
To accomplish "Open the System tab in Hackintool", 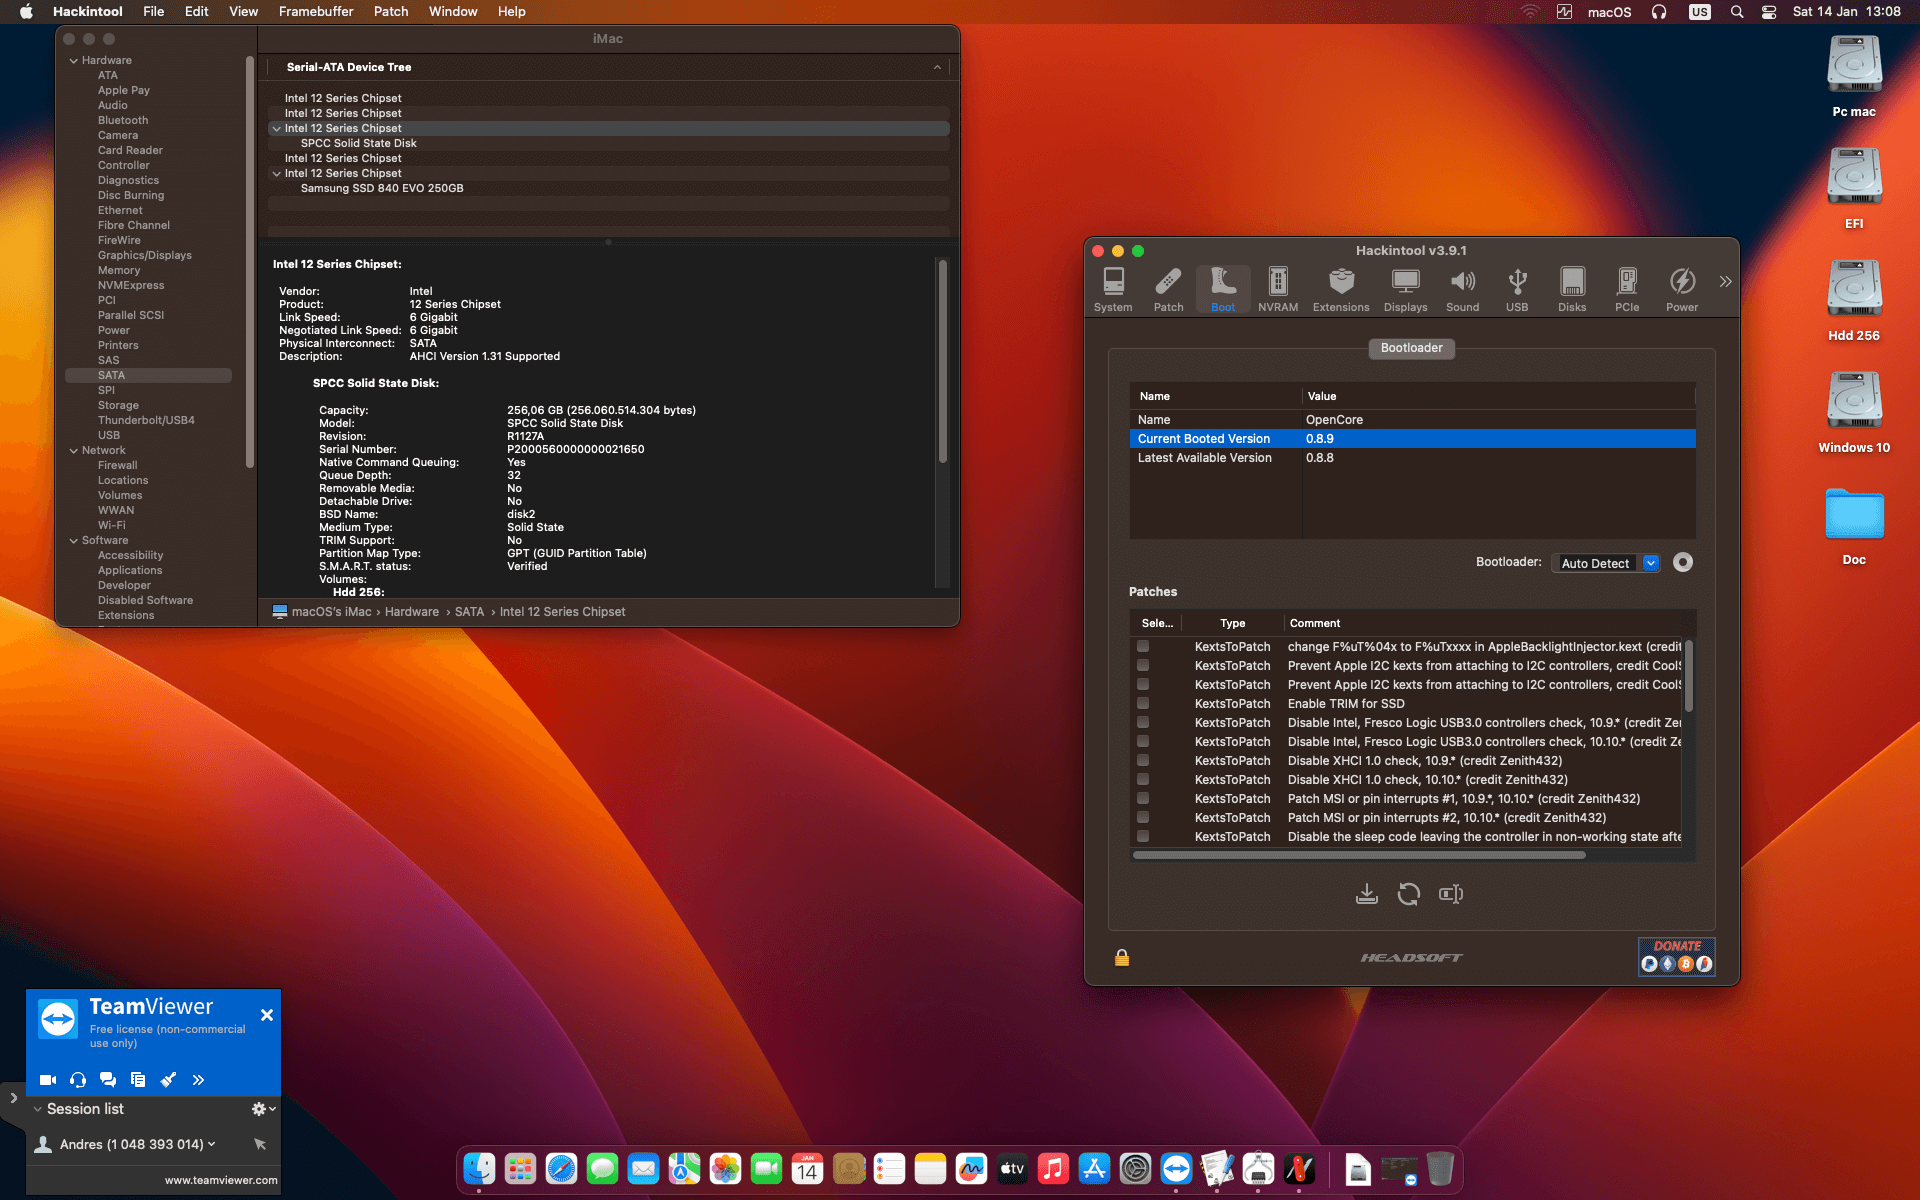I will [1113, 290].
